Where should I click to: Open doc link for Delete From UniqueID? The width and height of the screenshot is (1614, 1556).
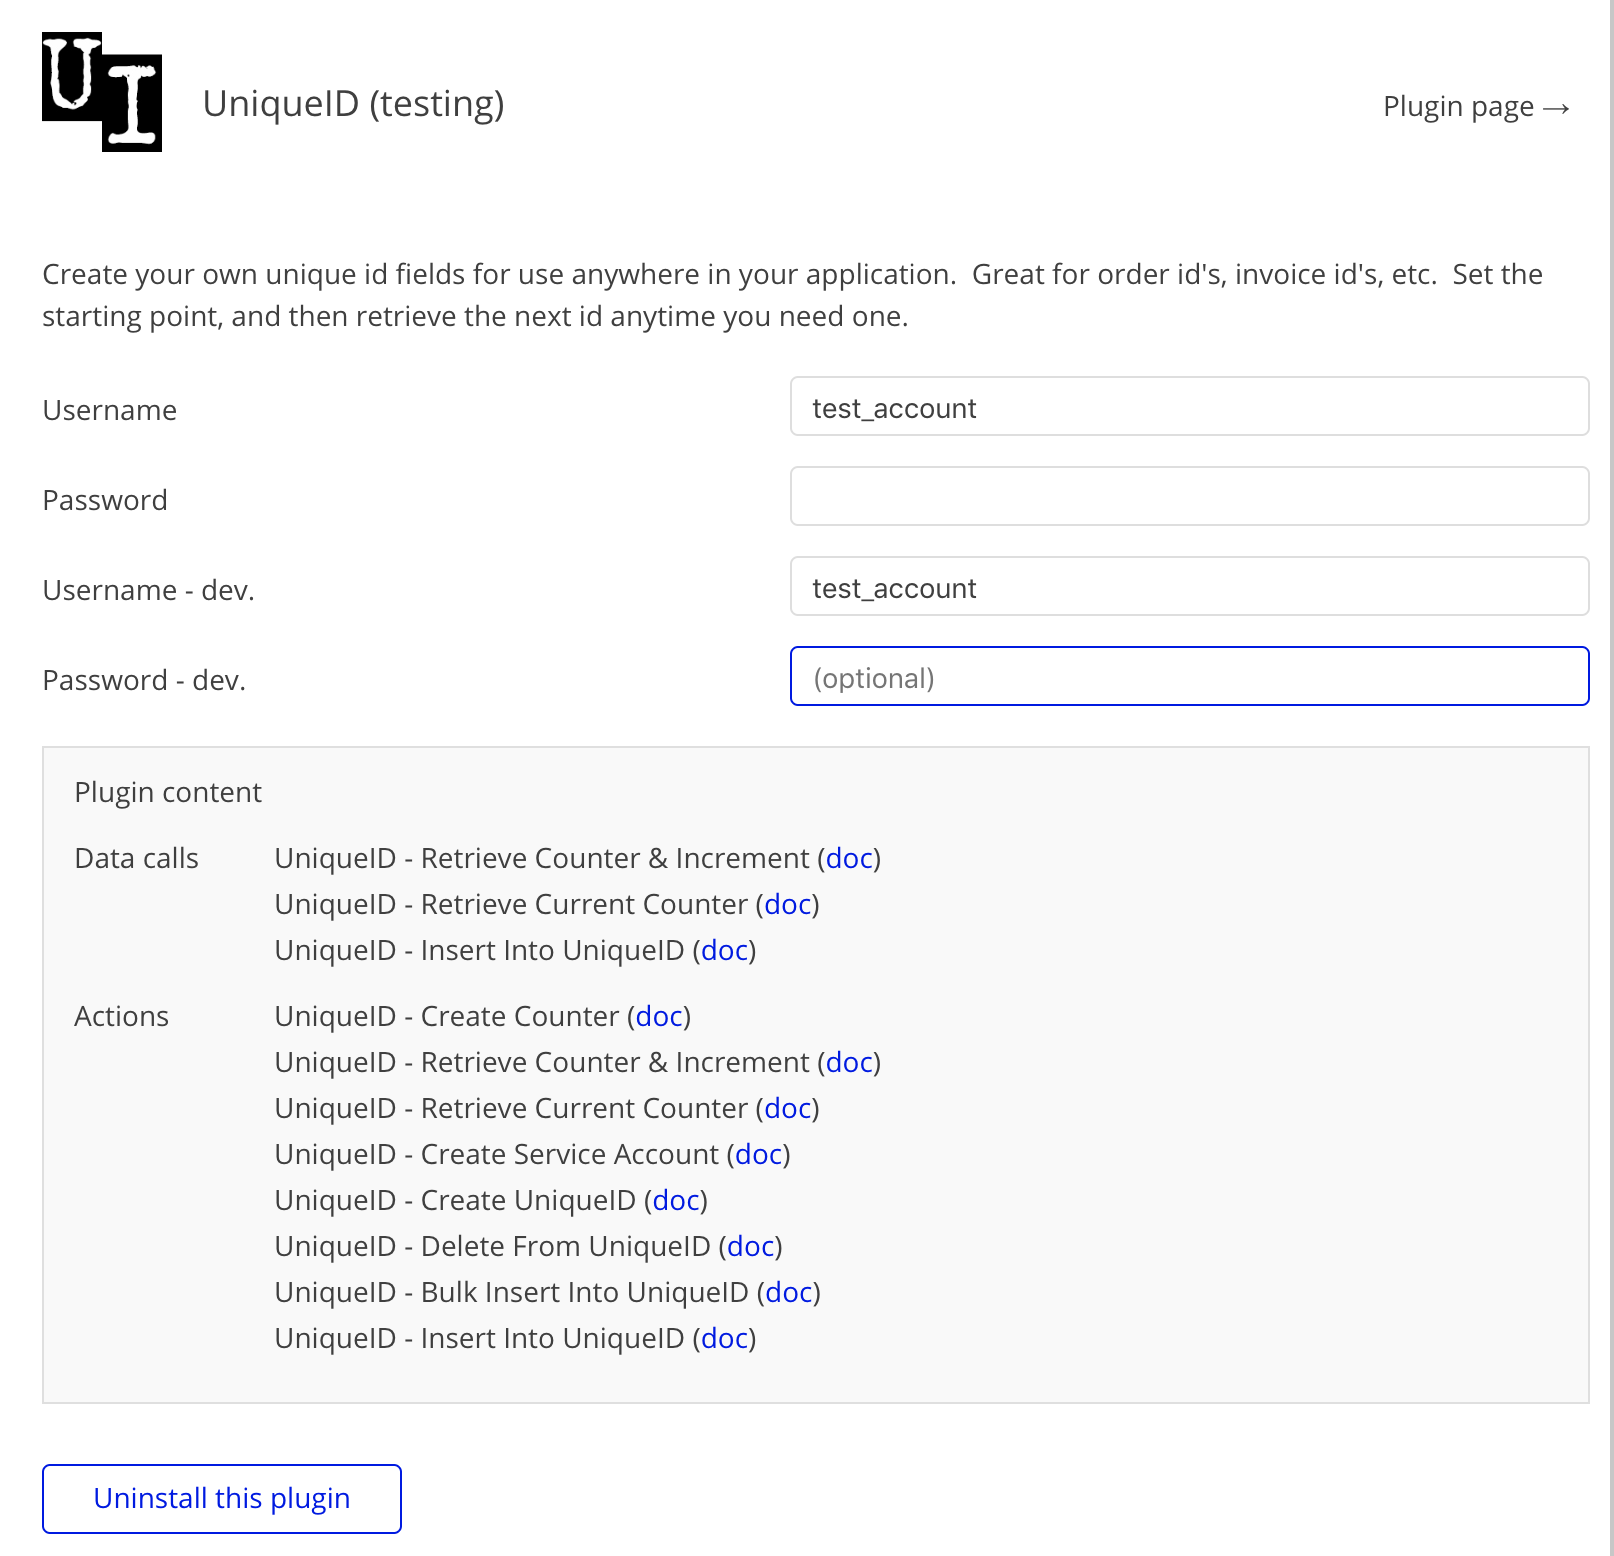point(751,1246)
